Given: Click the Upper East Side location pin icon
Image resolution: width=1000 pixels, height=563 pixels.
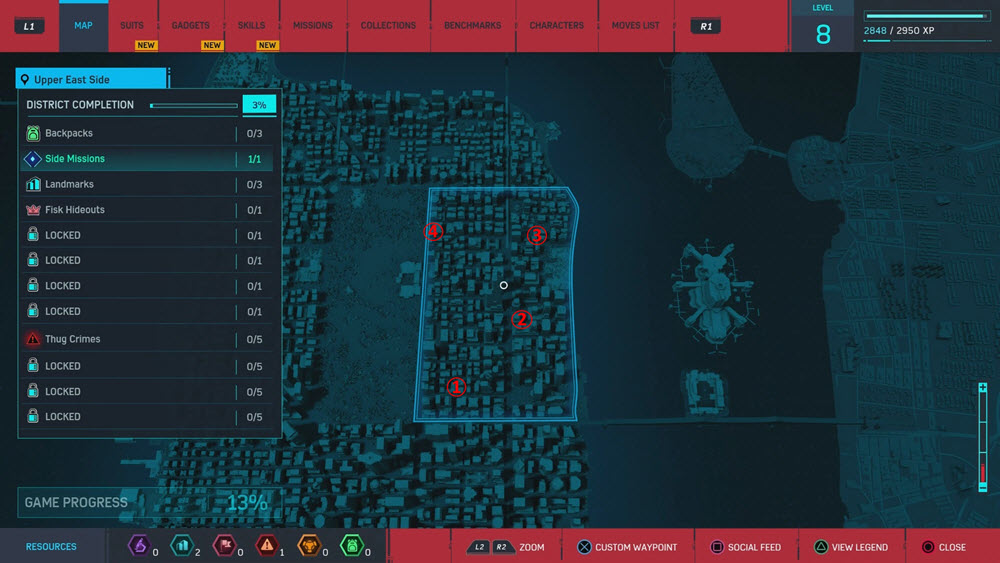Looking at the screenshot, I should click(25, 80).
